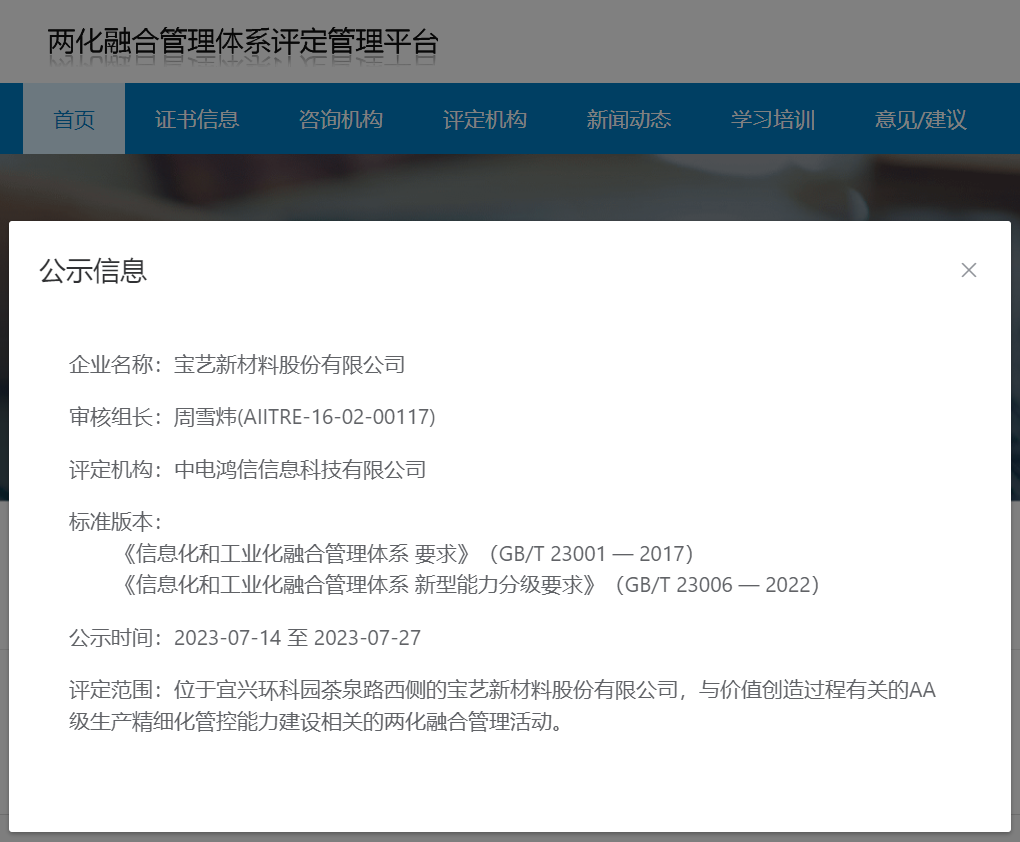Screen dimensions: 1020x842
Task: Click the GB/T 23006 — 2022 standard line
Action: pyautogui.click(x=470, y=585)
